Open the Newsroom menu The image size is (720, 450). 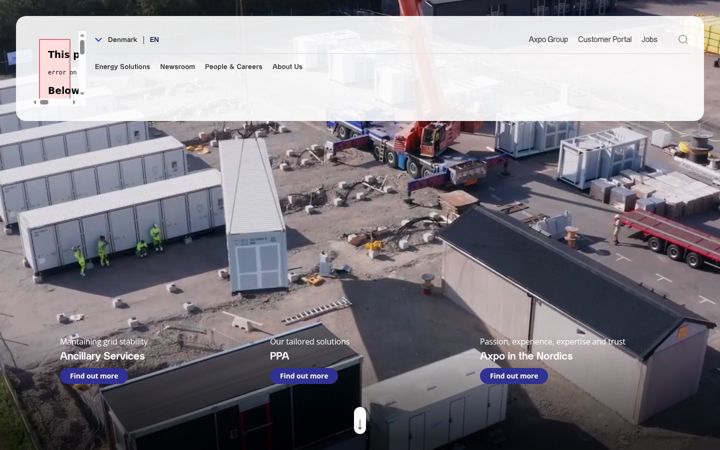(x=177, y=67)
